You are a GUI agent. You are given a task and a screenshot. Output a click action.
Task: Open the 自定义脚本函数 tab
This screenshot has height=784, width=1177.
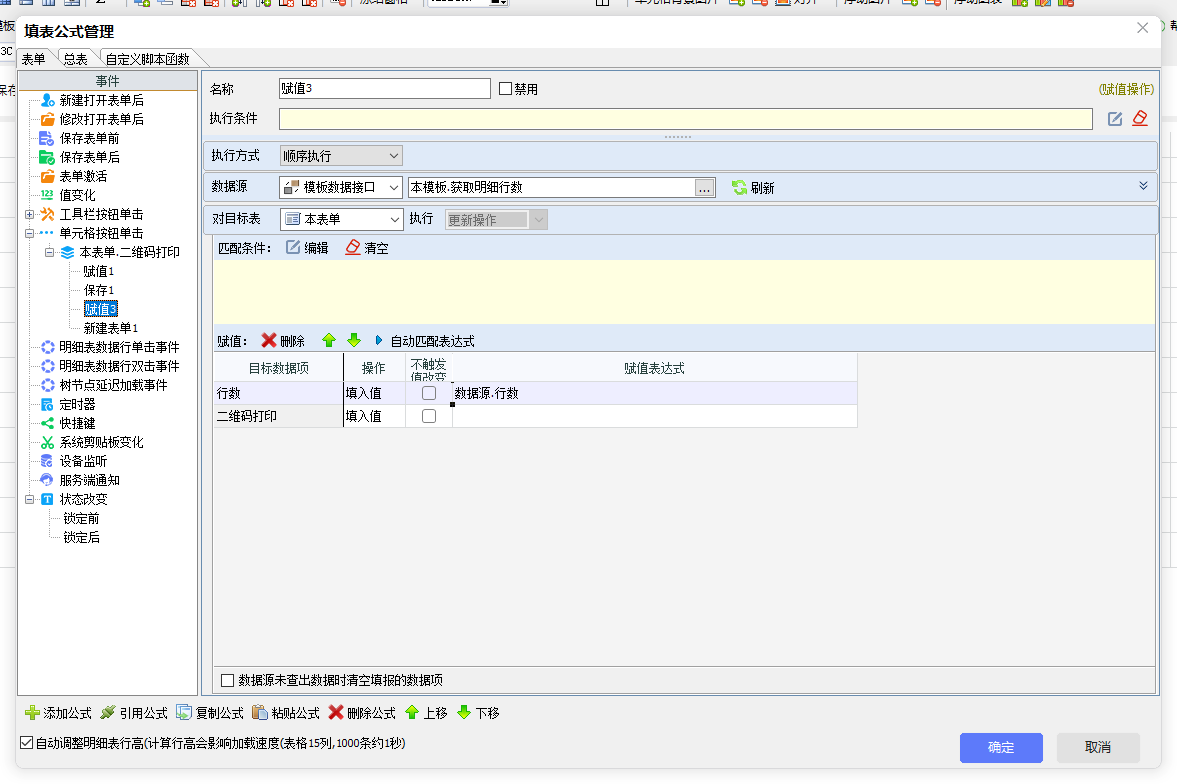(147, 59)
